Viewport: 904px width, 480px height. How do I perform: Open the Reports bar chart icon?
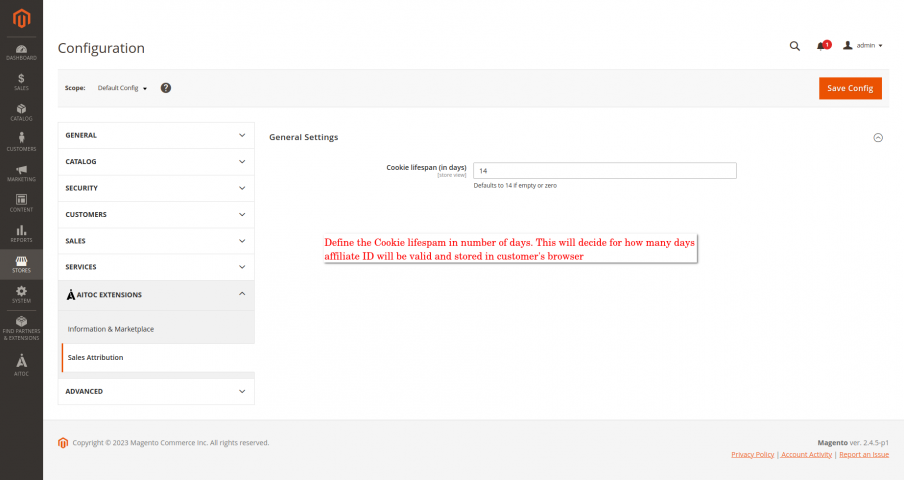(21, 234)
